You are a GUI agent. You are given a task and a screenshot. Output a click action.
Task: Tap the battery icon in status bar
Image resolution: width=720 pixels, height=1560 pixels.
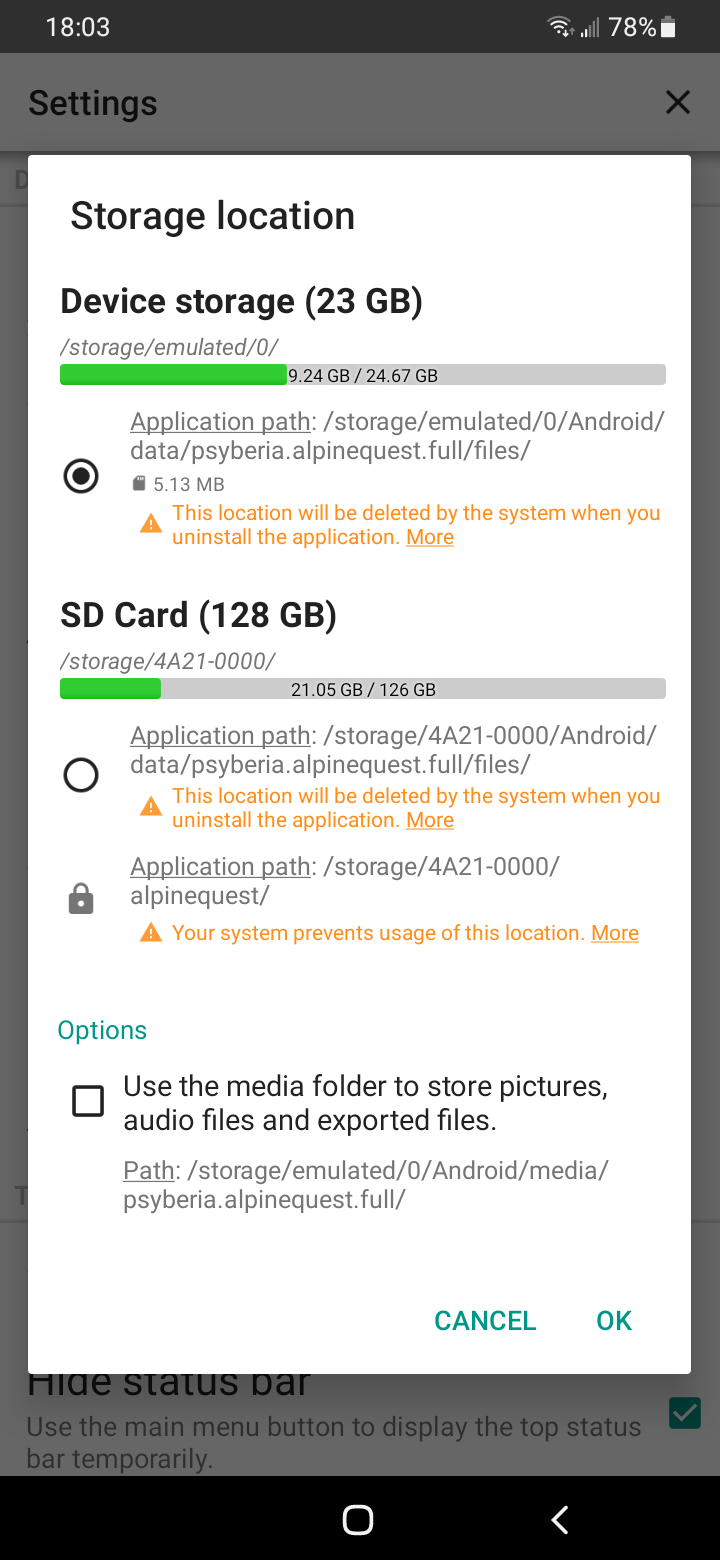pos(668,28)
